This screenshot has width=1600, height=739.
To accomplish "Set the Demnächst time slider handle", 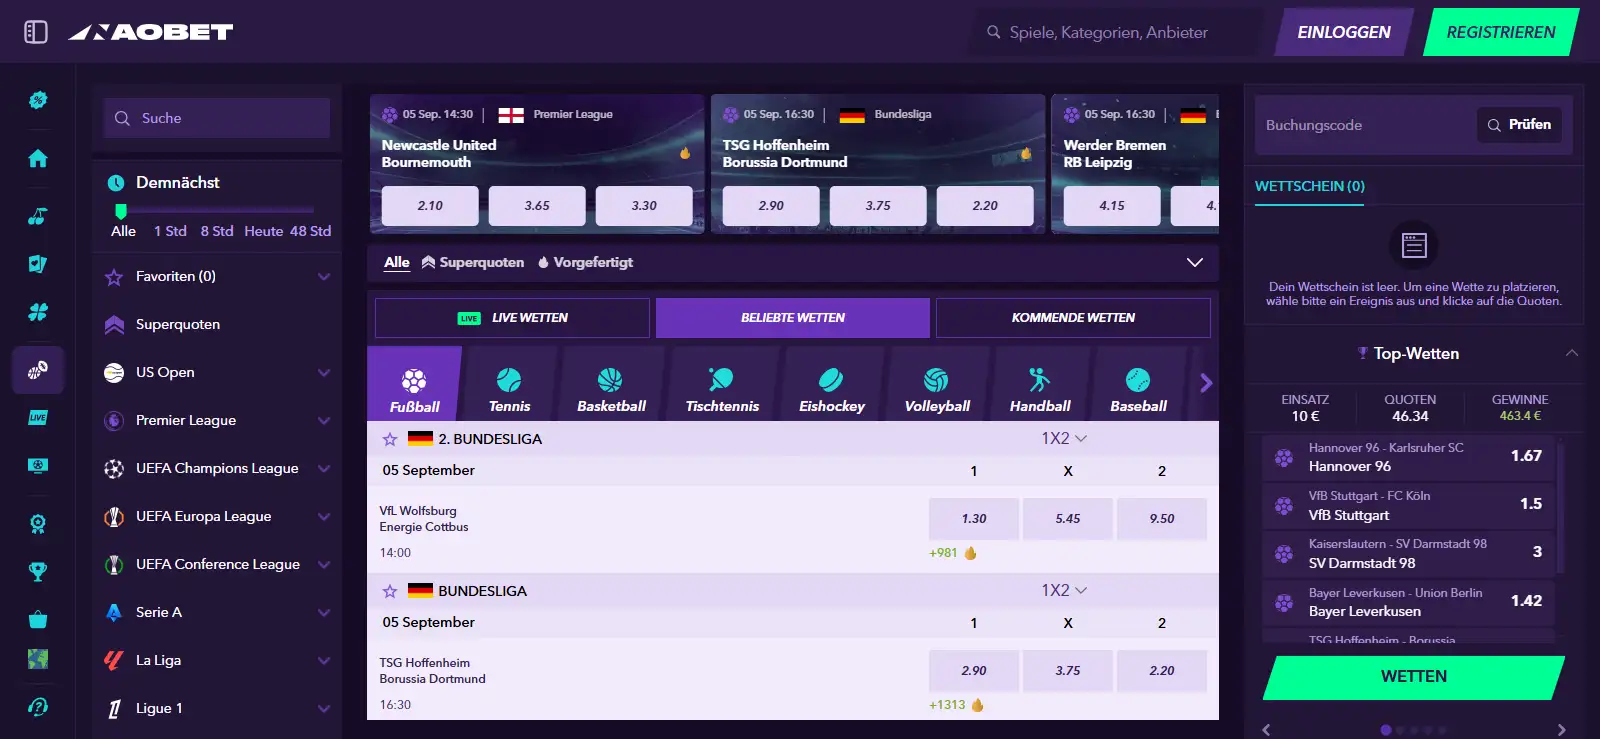I will (x=121, y=211).
